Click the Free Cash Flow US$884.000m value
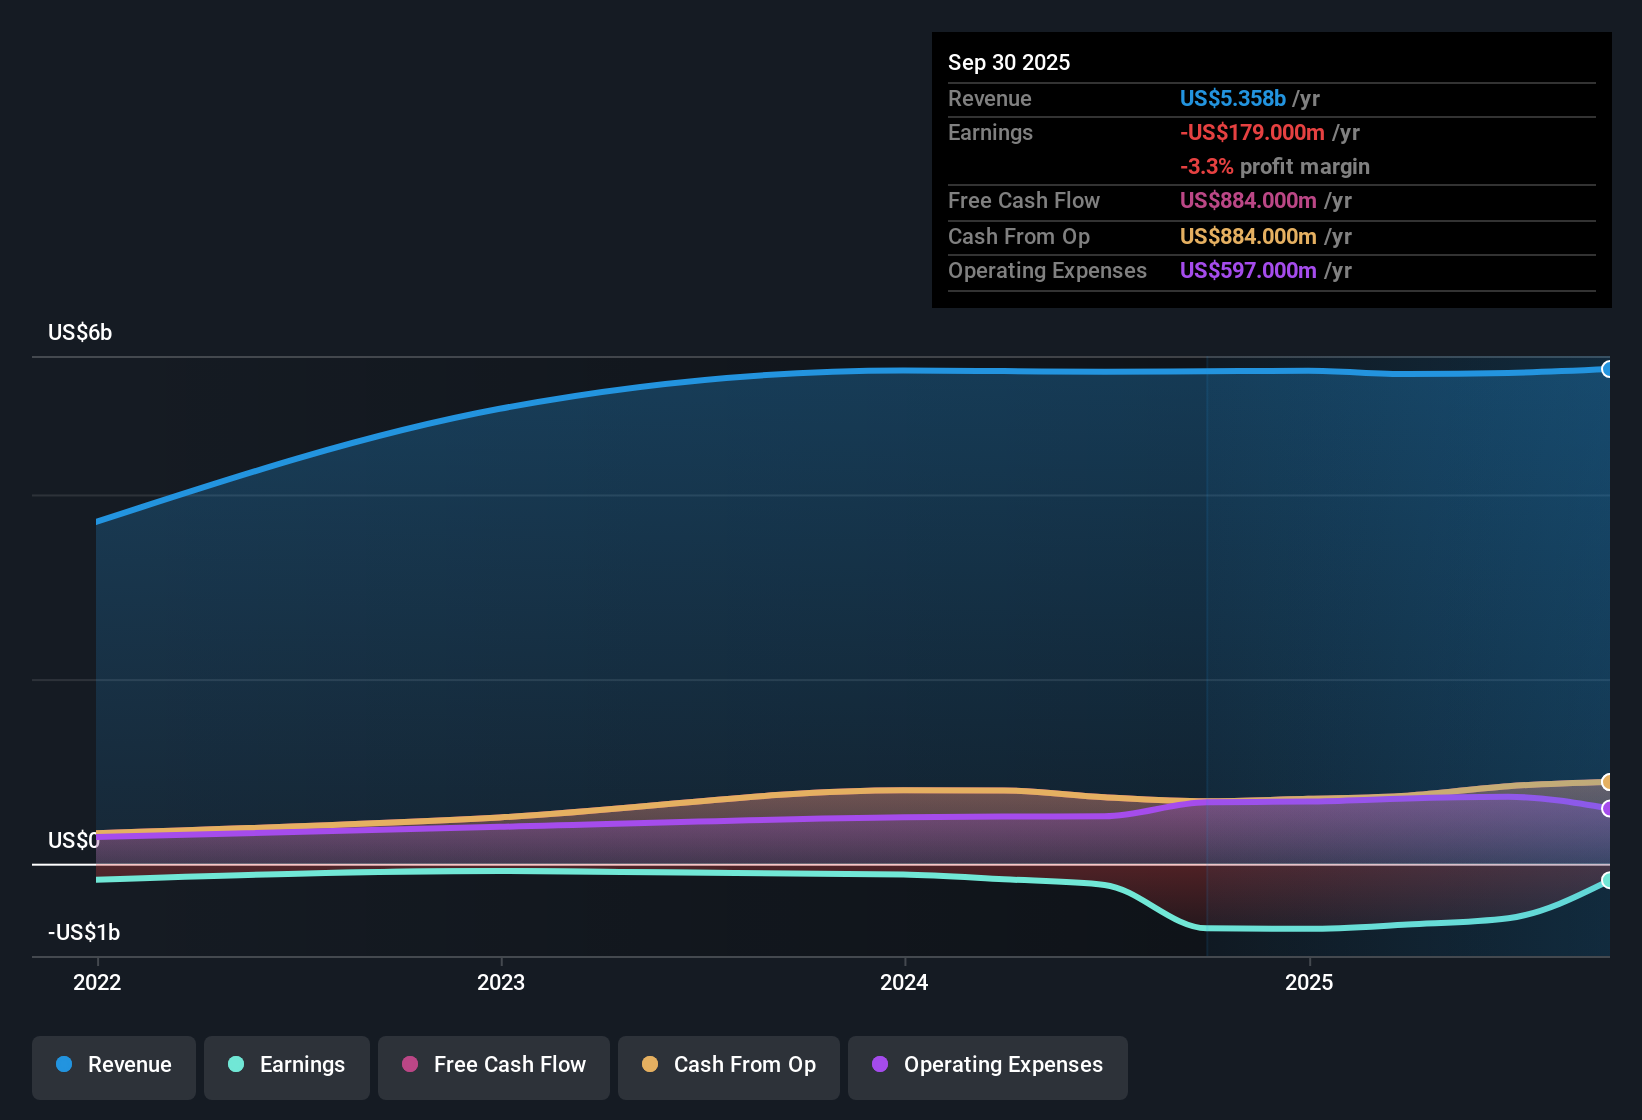The height and width of the screenshot is (1120, 1642). (1248, 200)
